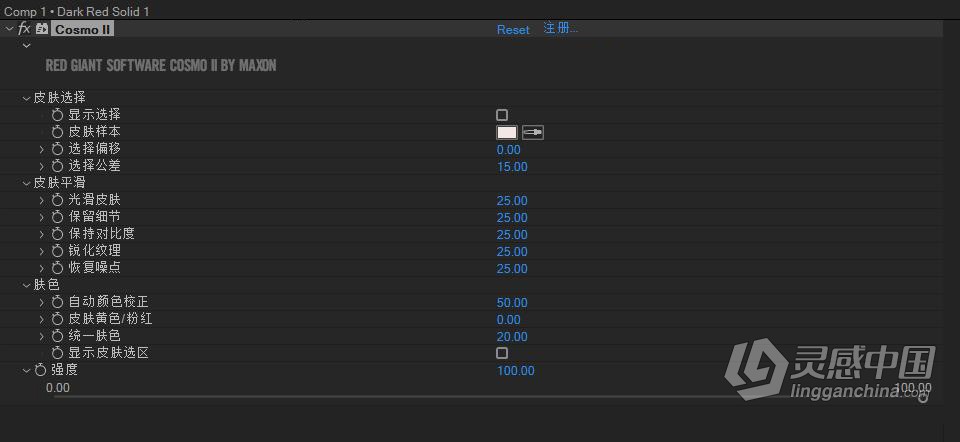
Task: Expand the 统一肤色 property
Action: point(42,336)
